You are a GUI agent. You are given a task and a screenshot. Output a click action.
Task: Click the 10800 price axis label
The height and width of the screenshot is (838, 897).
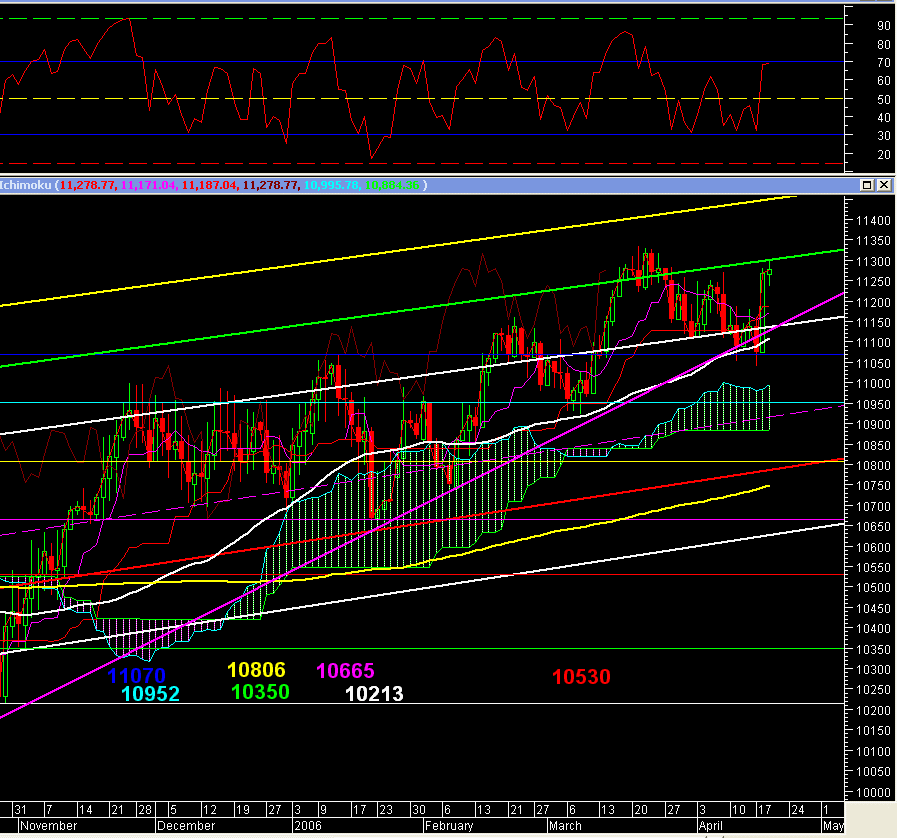(x=874, y=466)
